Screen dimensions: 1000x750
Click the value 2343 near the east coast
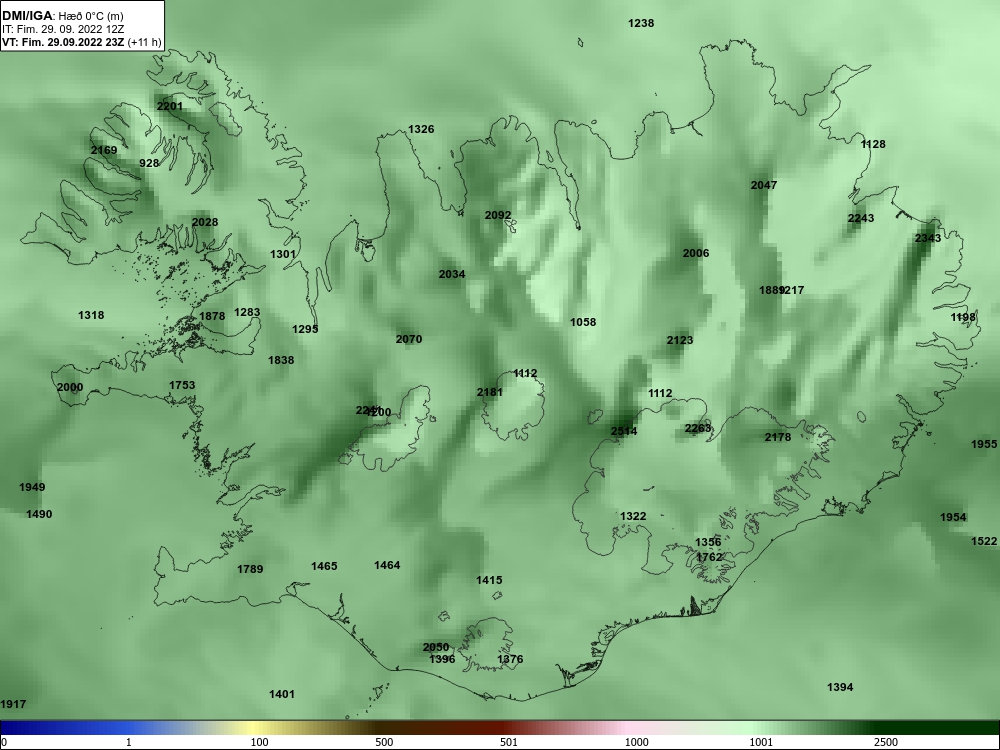(x=928, y=238)
